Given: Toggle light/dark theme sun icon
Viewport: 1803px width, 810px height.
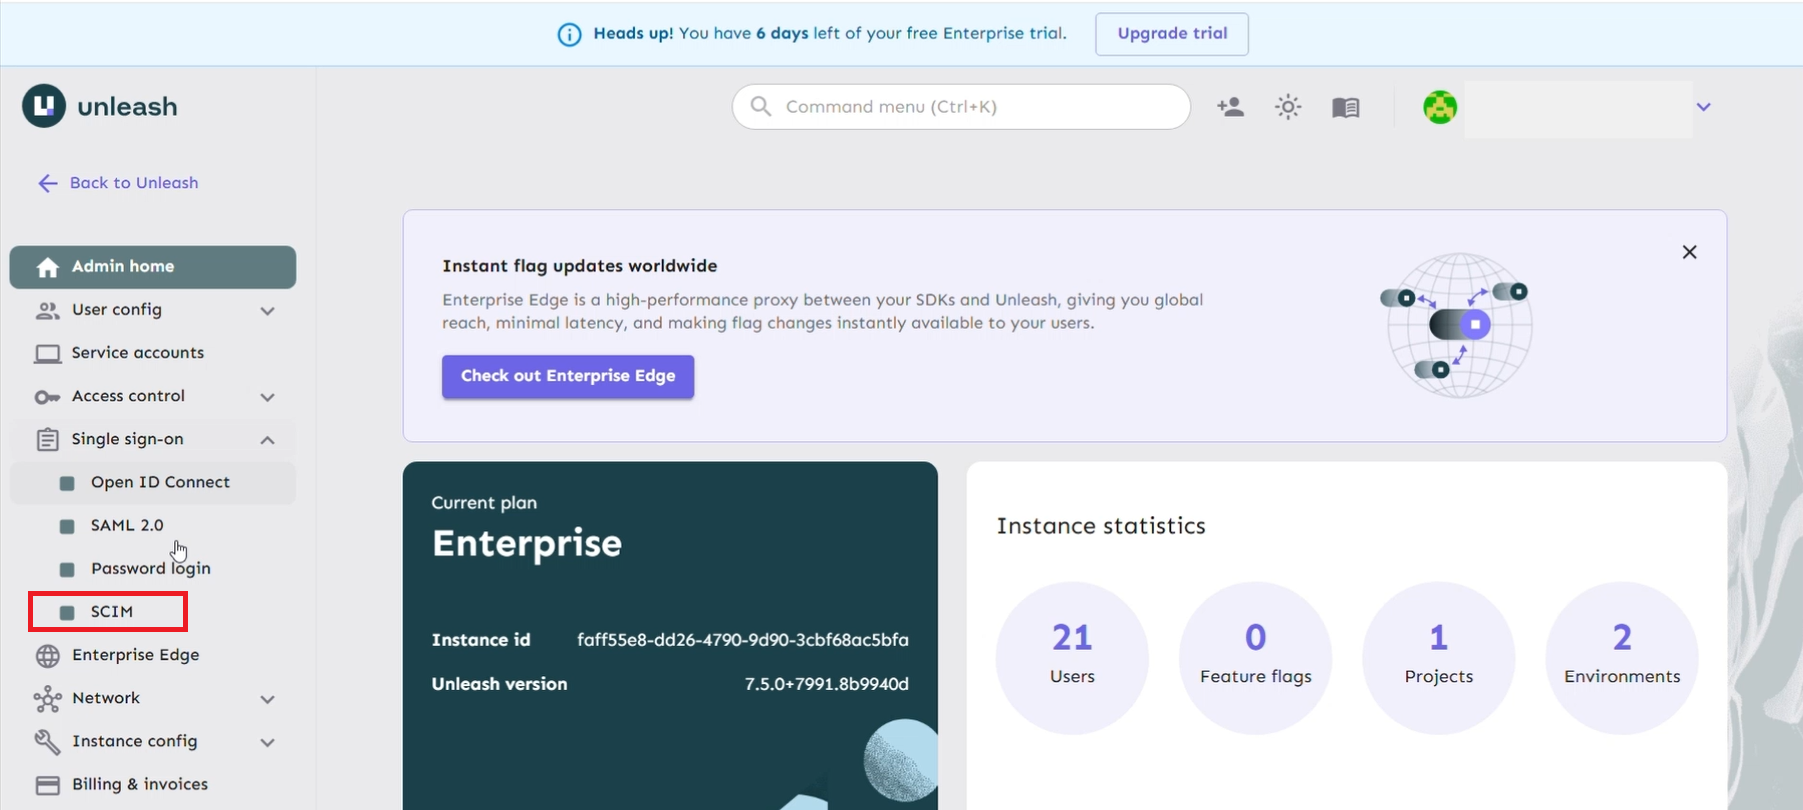Looking at the screenshot, I should coord(1288,107).
